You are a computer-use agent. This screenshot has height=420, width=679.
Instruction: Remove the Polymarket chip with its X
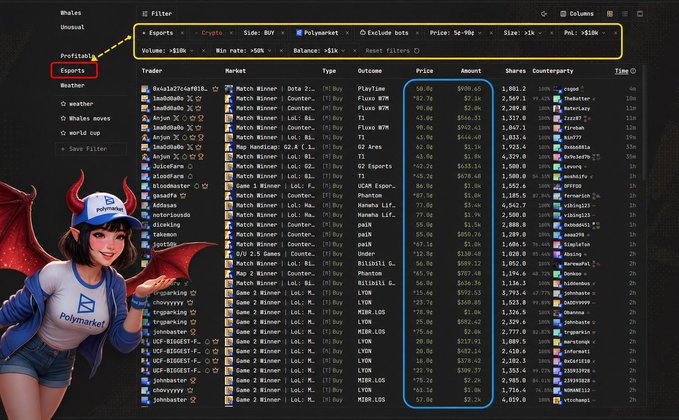click(347, 33)
